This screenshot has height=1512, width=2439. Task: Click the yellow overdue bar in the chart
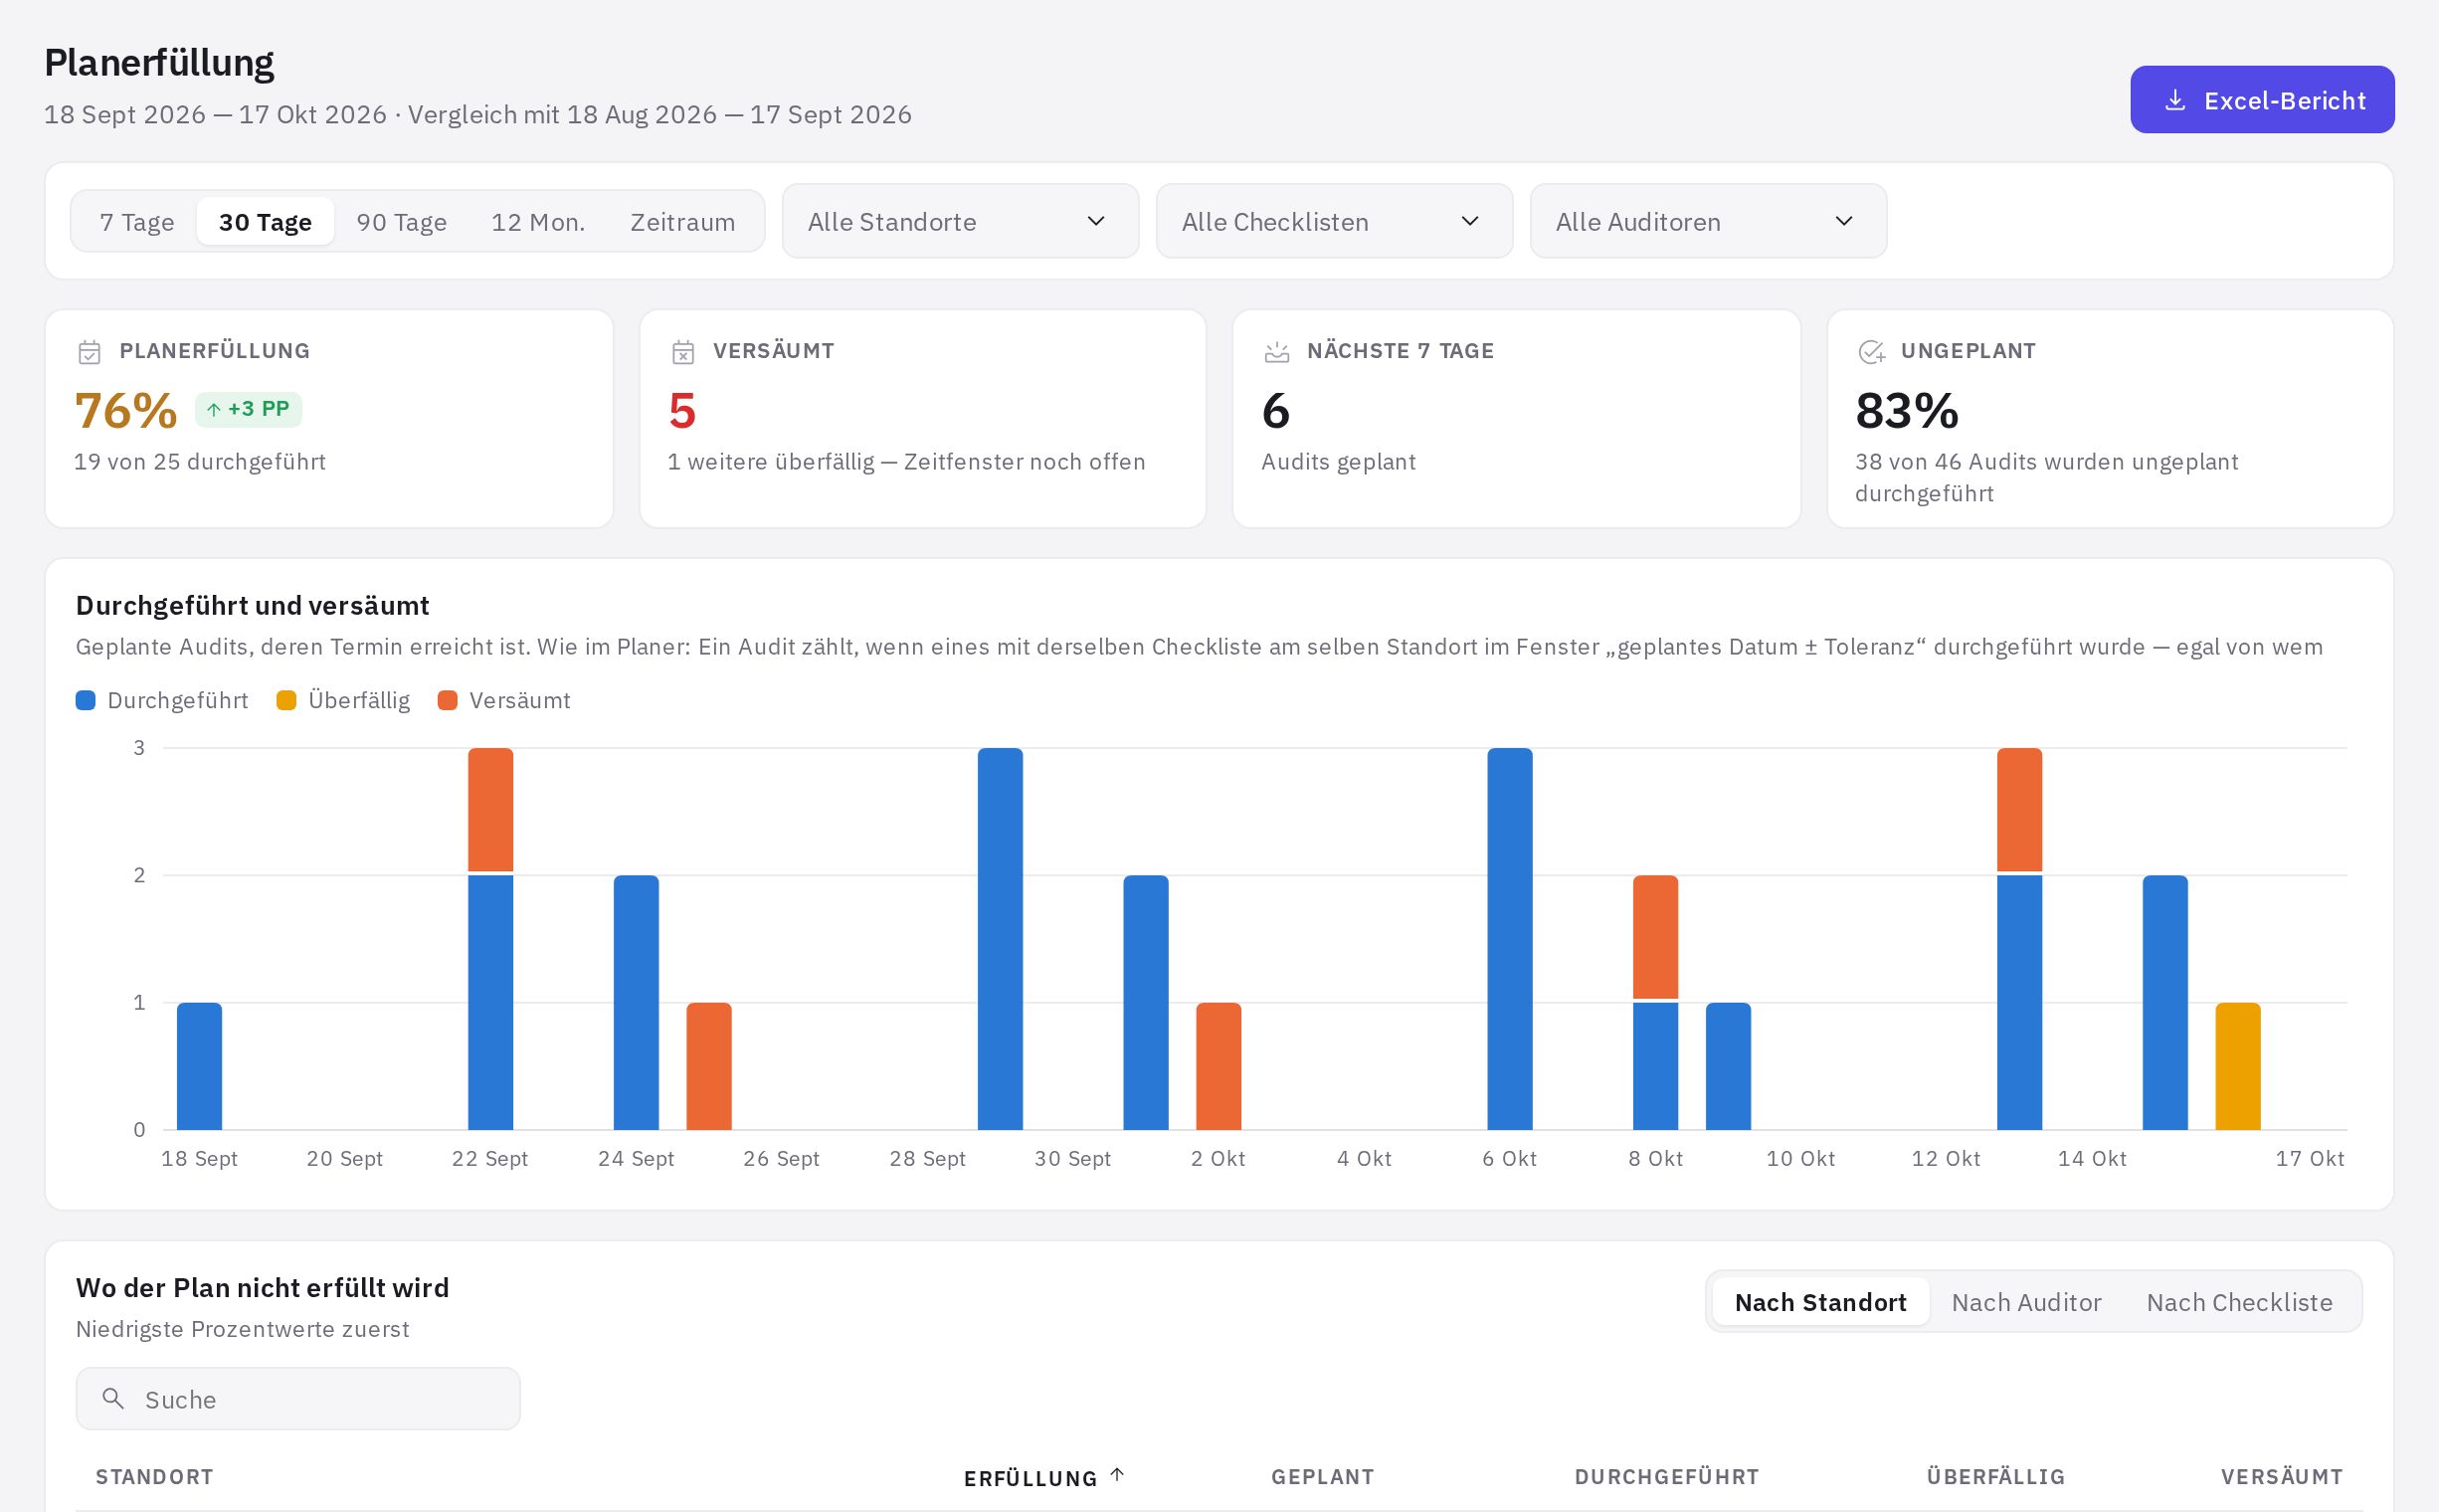pos(2238,1066)
